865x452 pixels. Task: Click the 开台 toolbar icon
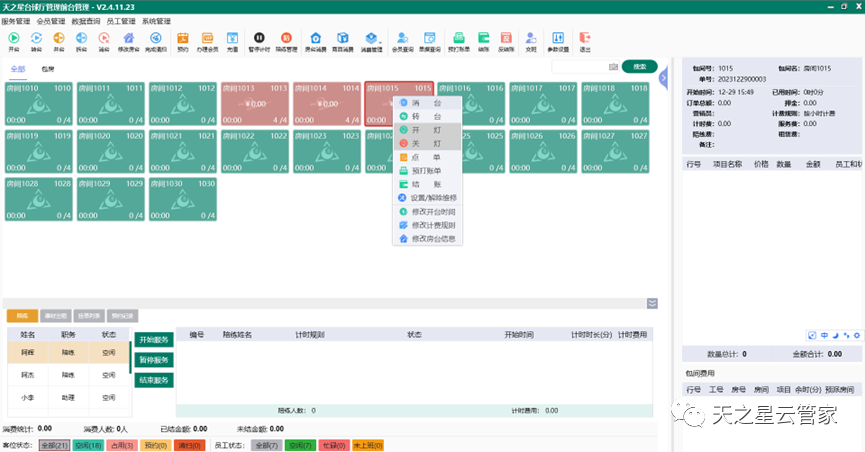pos(13,41)
